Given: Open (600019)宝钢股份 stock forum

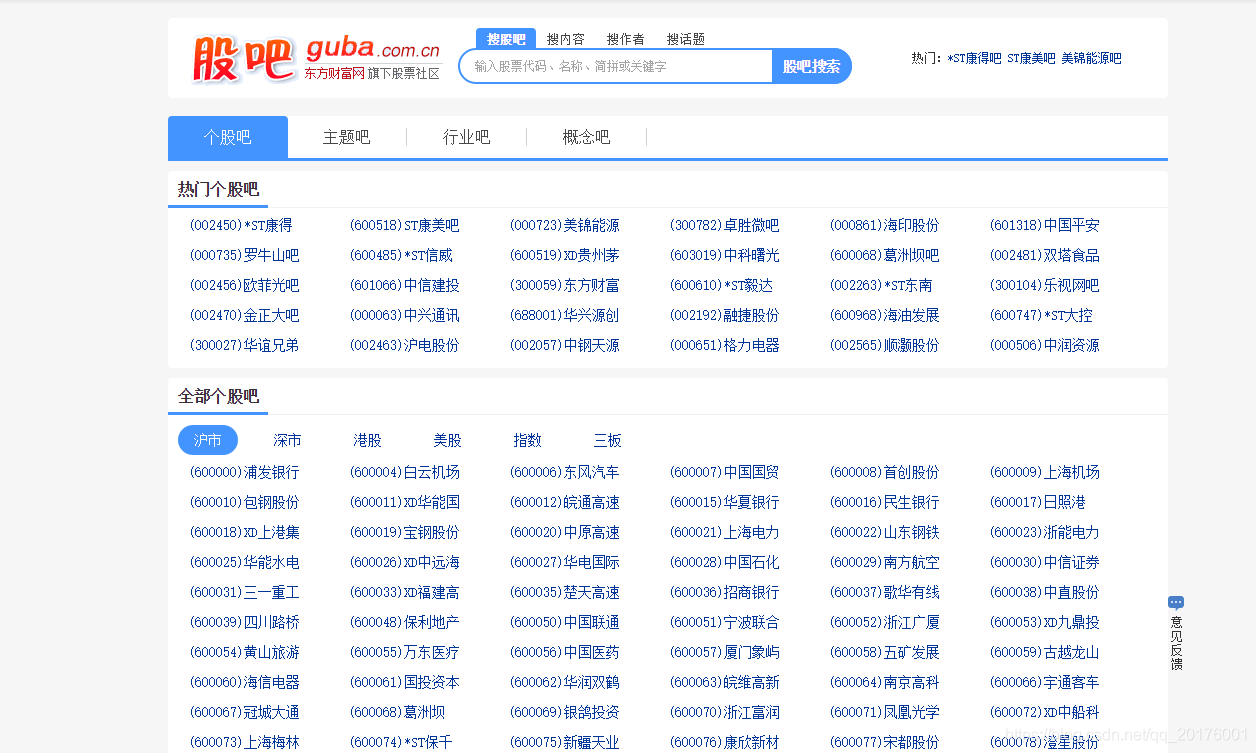Looking at the screenshot, I should 404,532.
